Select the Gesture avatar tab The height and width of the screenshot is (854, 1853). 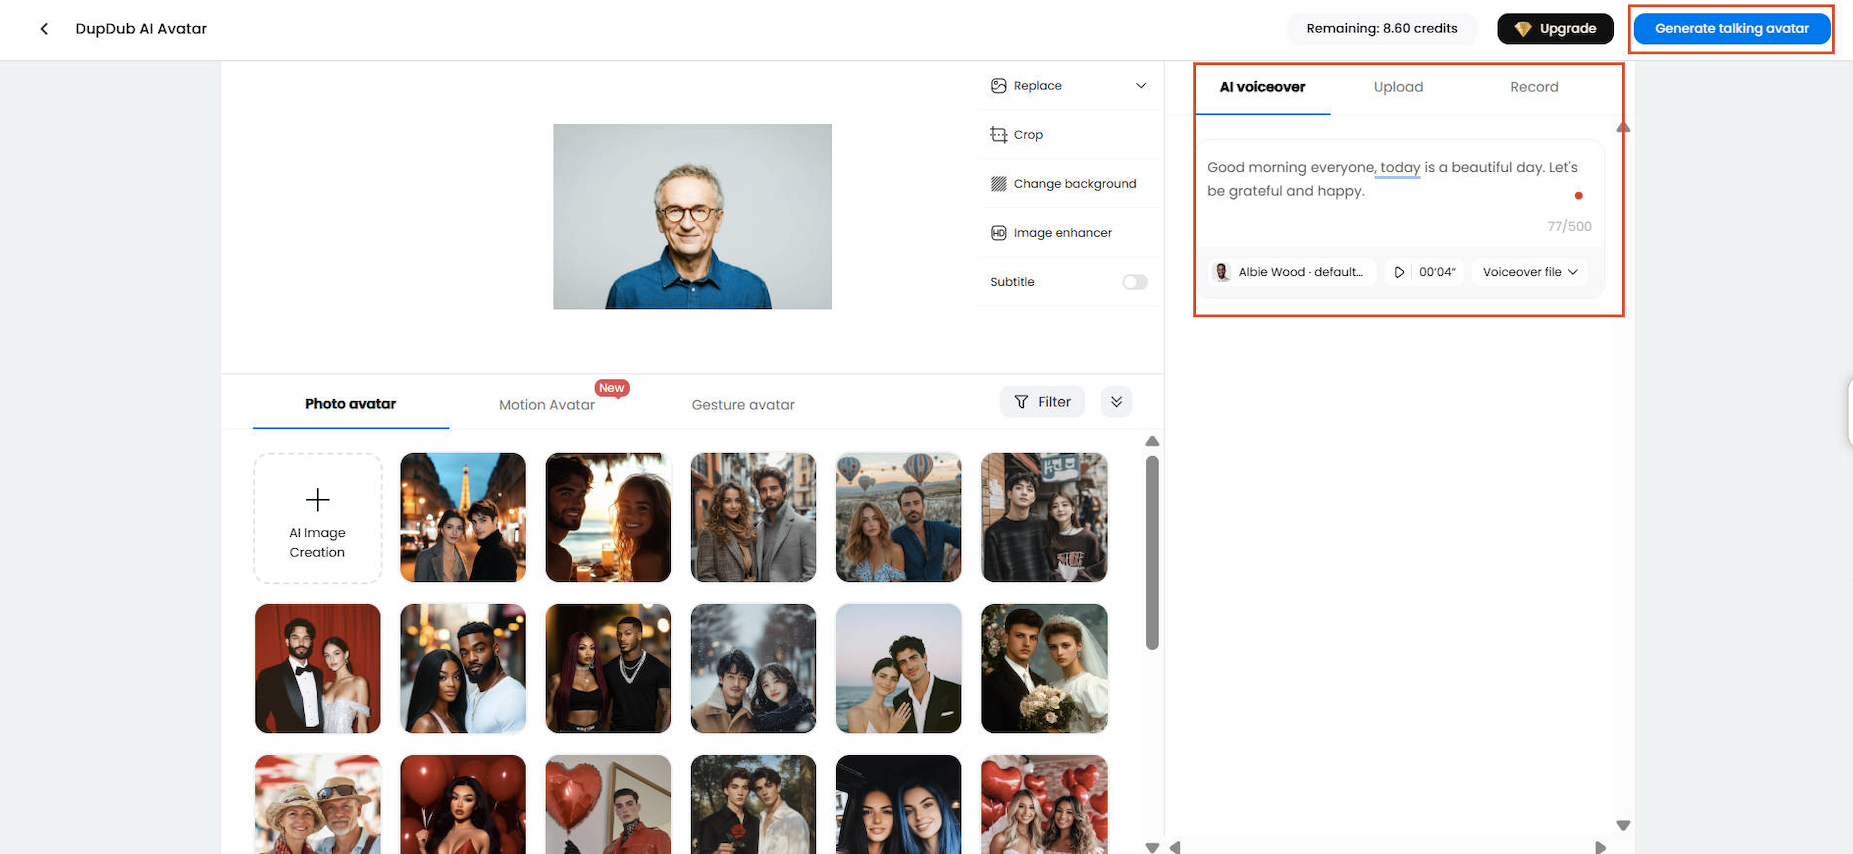click(743, 405)
